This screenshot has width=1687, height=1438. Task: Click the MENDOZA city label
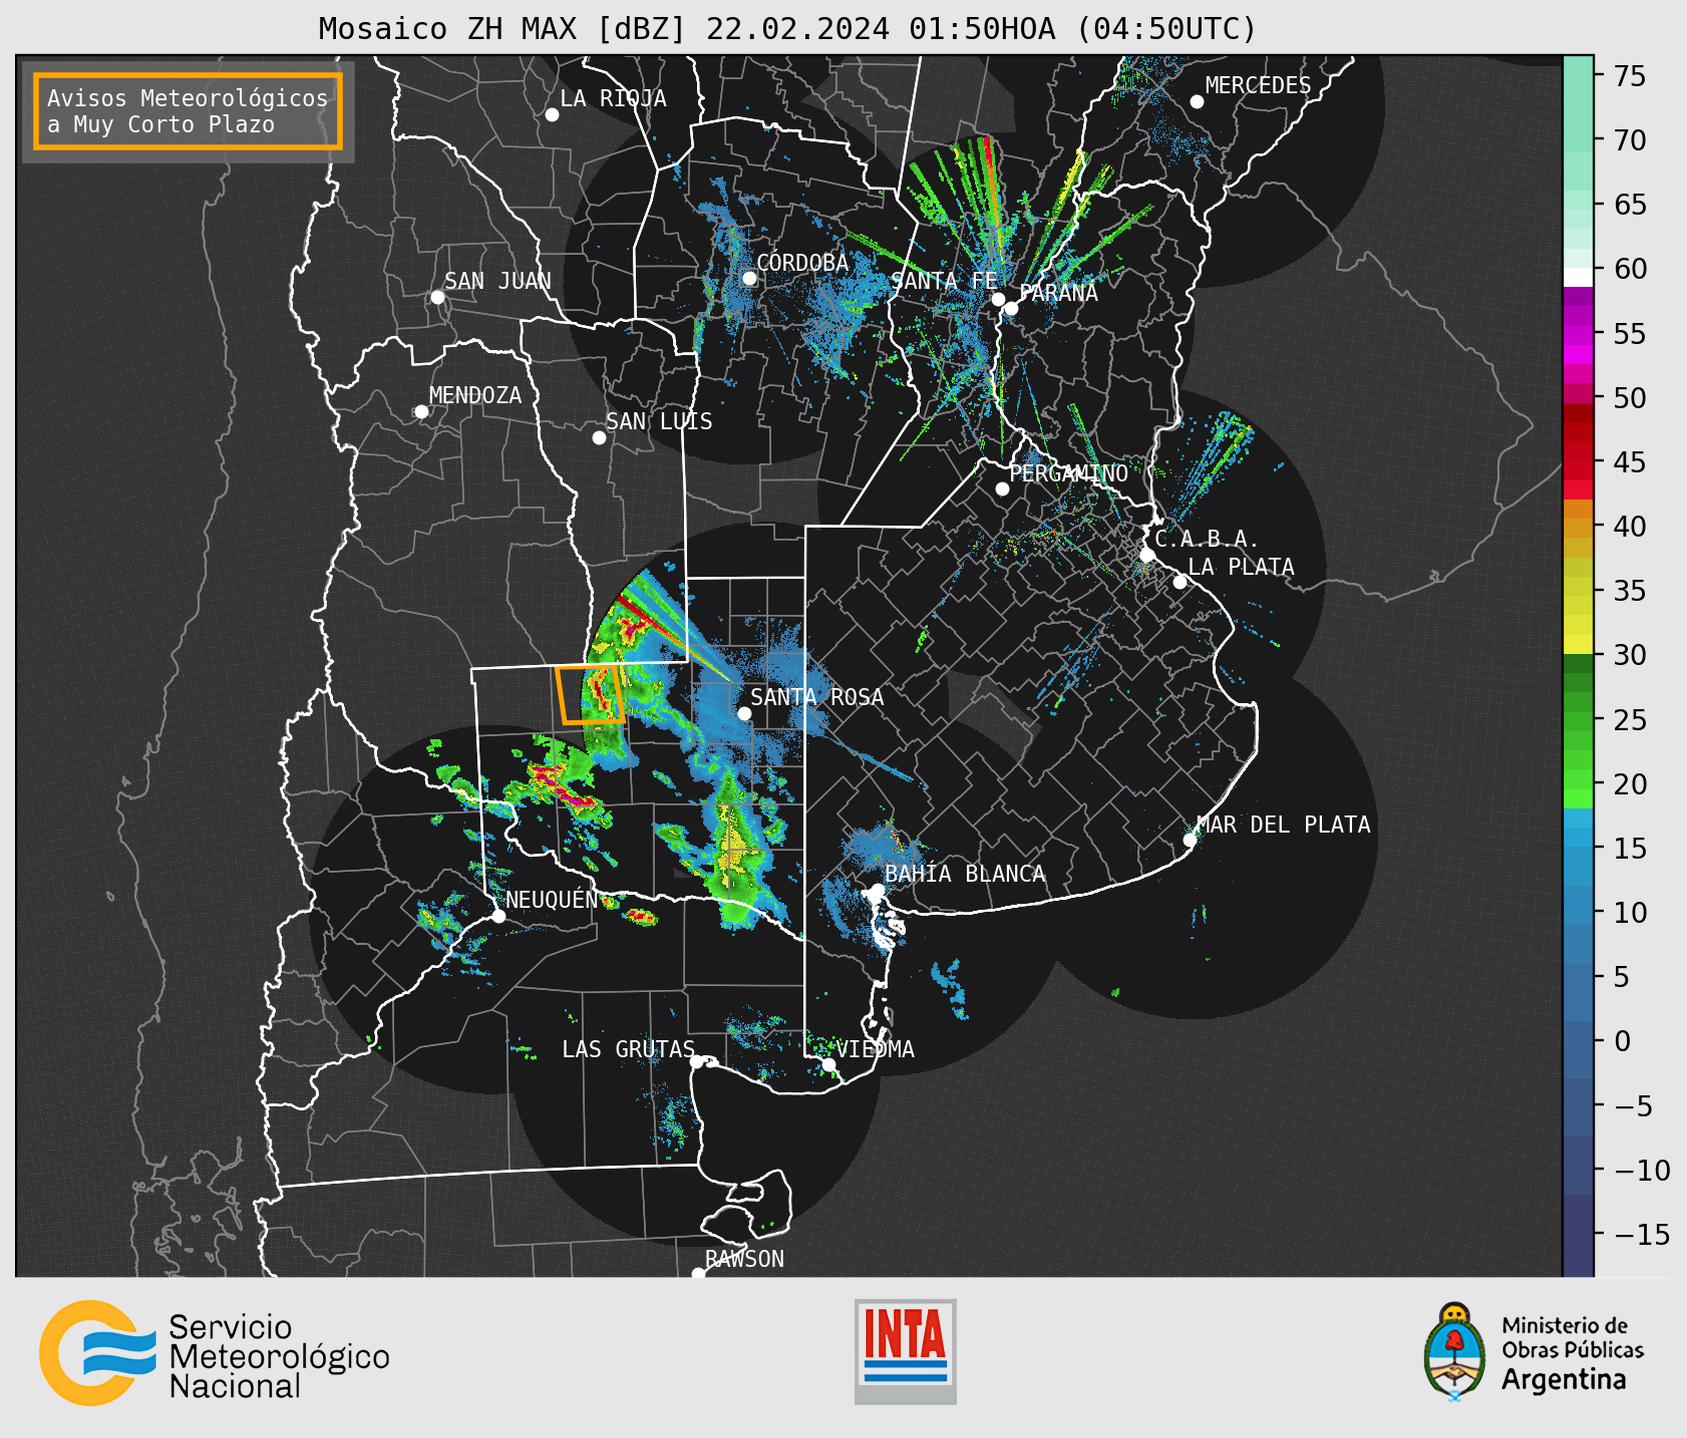click(x=475, y=395)
